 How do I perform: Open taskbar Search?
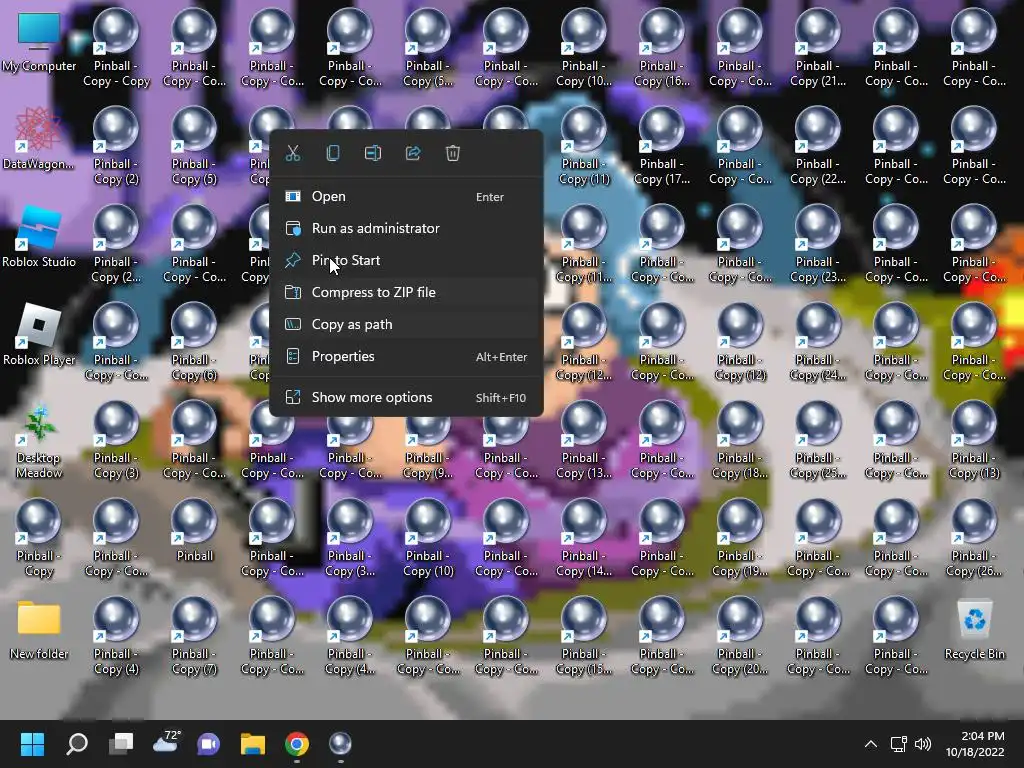click(x=77, y=744)
